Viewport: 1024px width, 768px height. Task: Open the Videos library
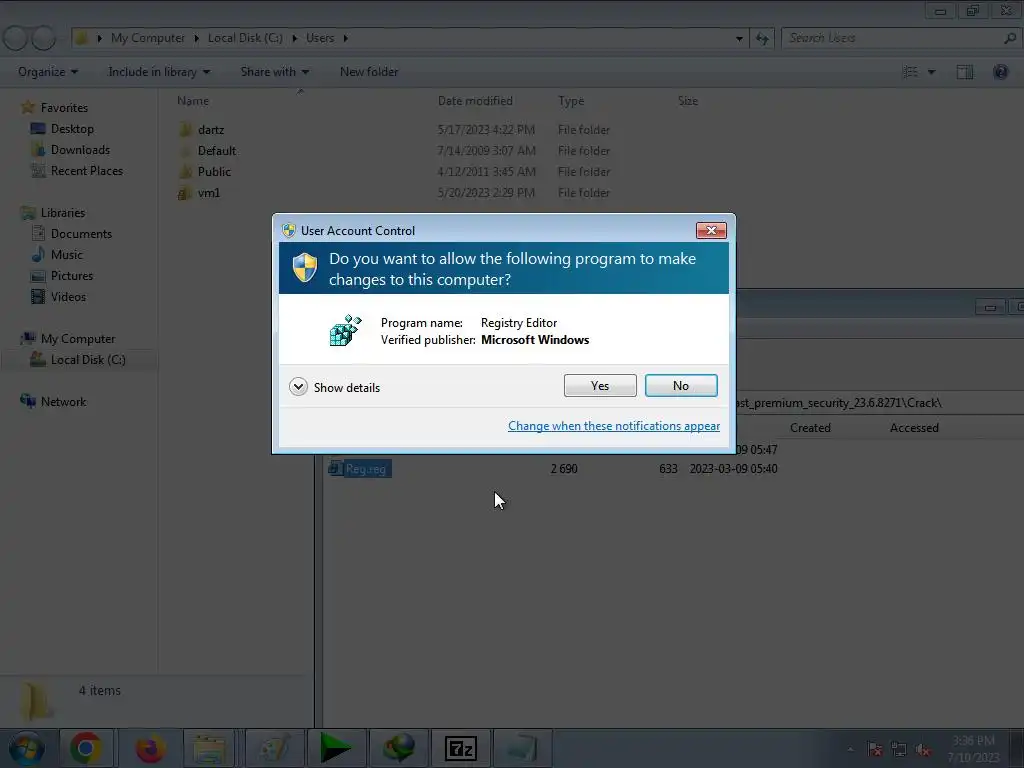pyautogui.click(x=68, y=296)
